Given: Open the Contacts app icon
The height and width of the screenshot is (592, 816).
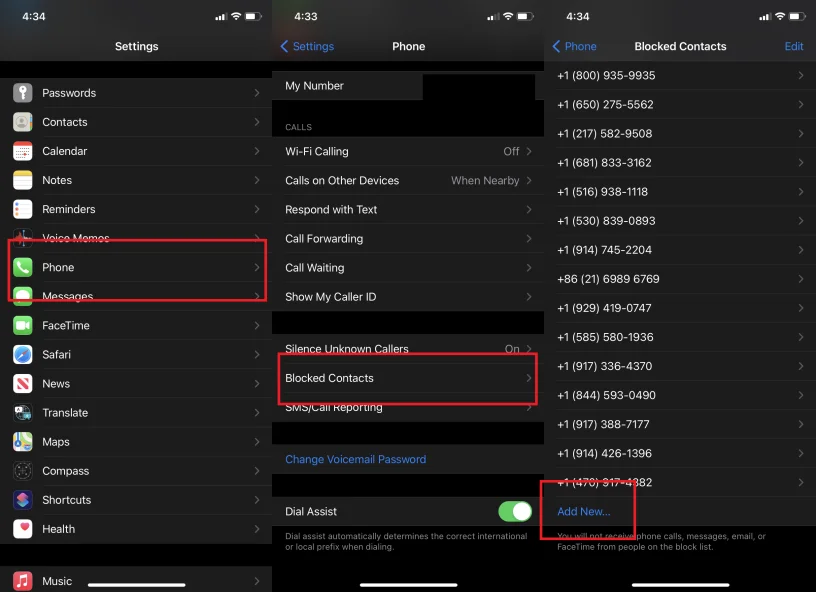Looking at the screenshot, I should click(23, 122).
